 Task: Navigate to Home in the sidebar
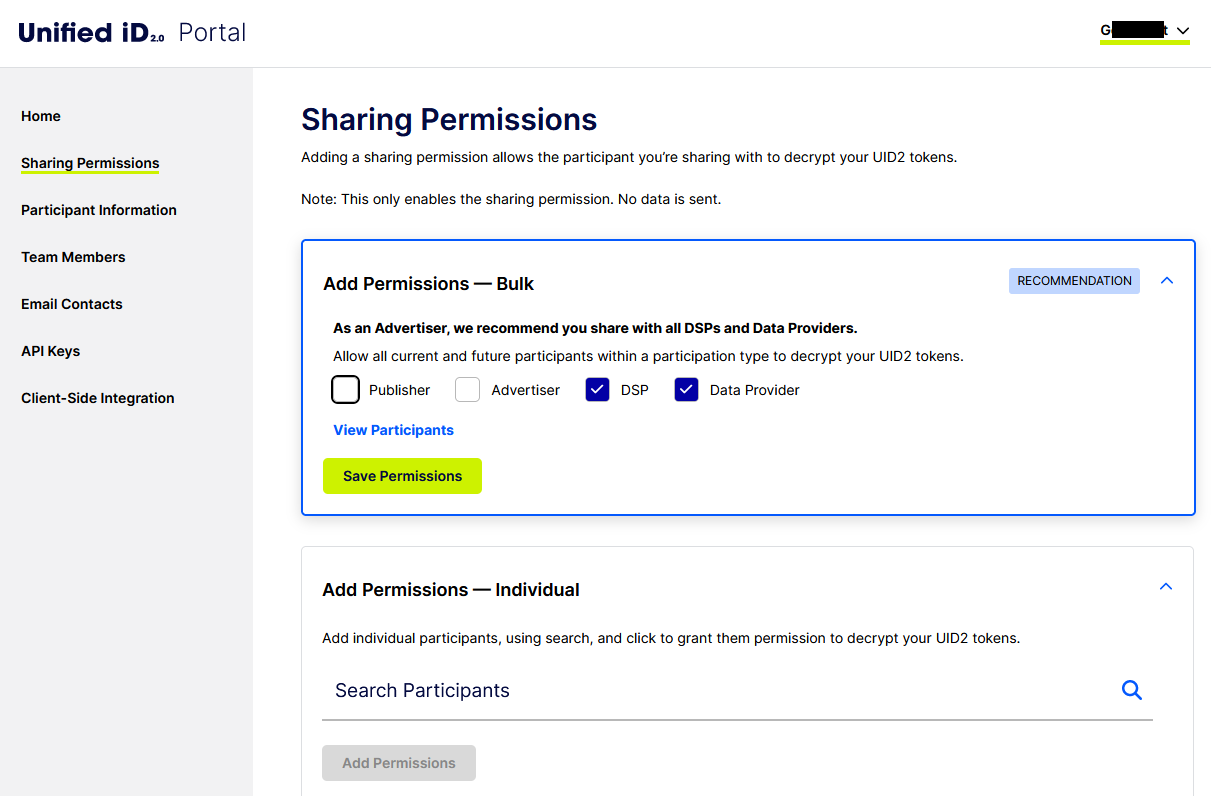40,116
